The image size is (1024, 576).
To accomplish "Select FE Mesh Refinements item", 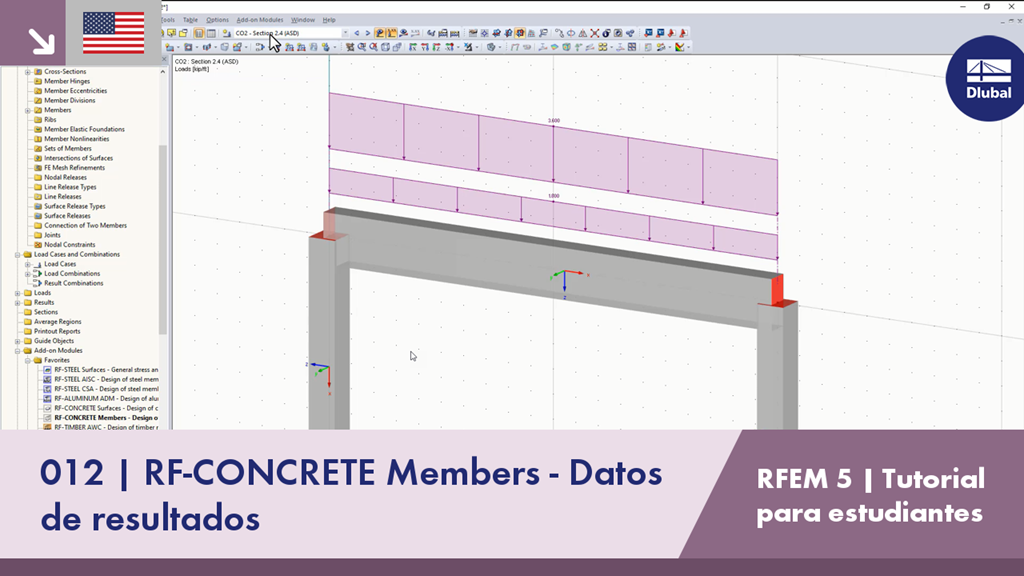I will 74,168.
